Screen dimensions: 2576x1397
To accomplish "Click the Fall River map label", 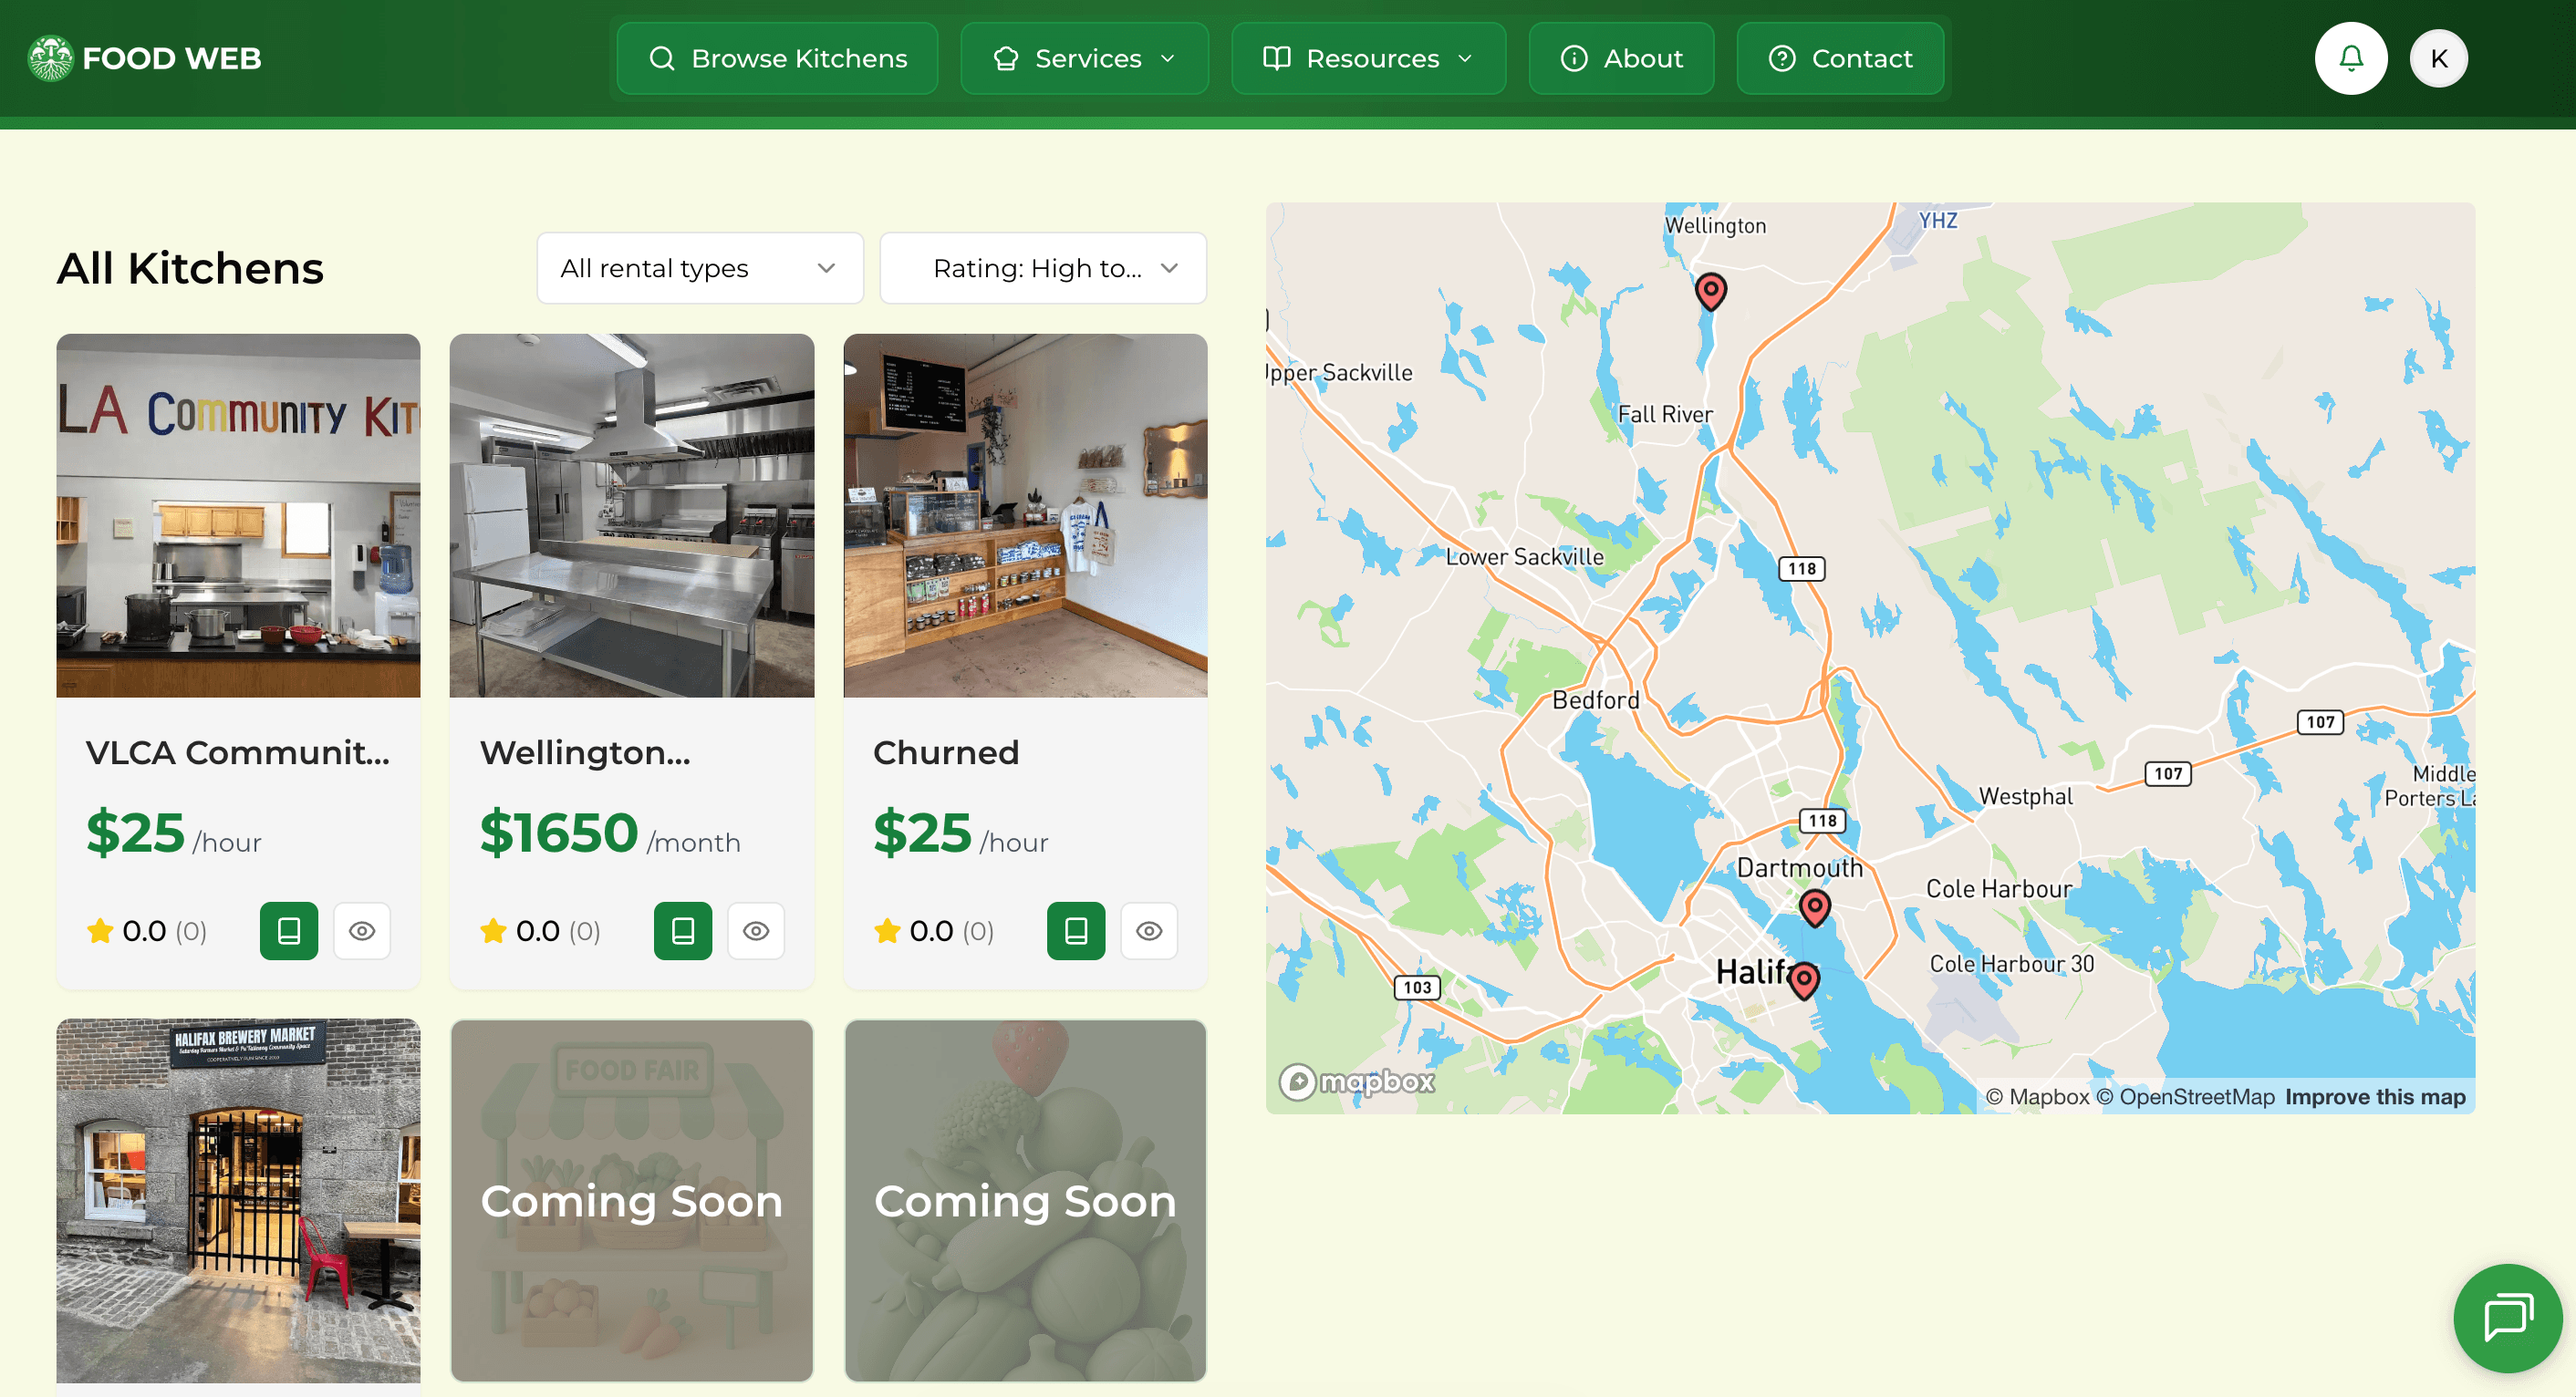I will (1665, 413).
